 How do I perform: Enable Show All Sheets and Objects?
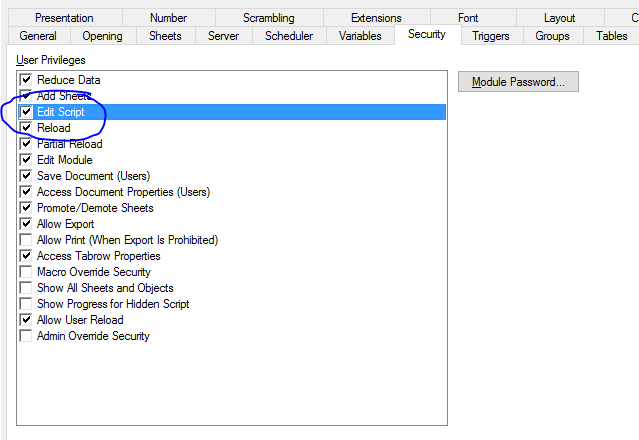pyautogui.click(x=26, y=288)
